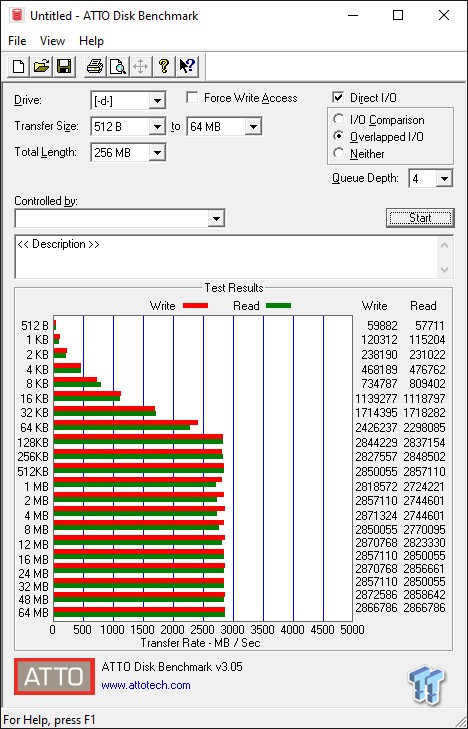Screen dimensions: 468x729
Task: Open Print Preview toolbar icon
Action: tap(118, 66)
